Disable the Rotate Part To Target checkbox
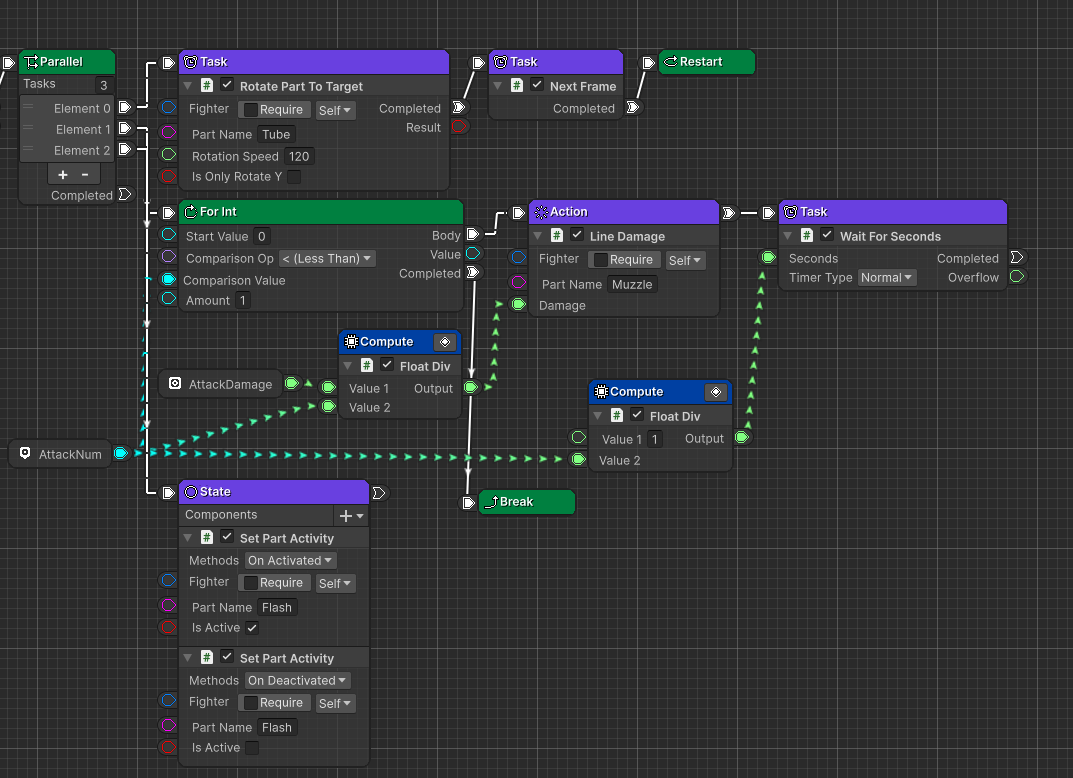This screenshot has width=1073, height=778. coord(227,86)
